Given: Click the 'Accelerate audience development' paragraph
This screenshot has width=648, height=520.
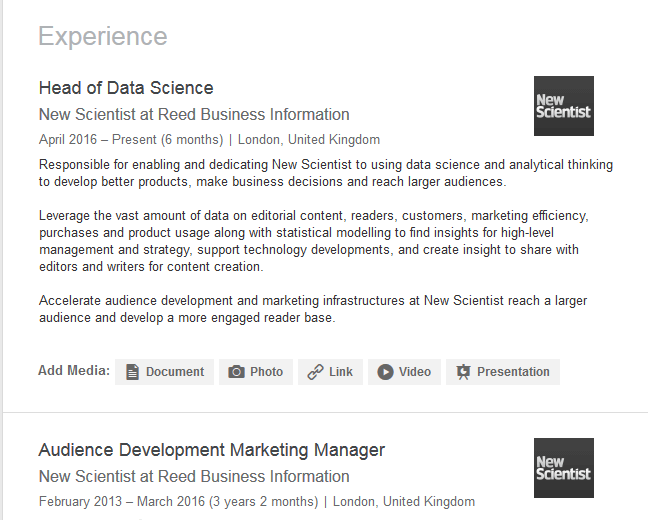Looking at the screenshot, I should click(312, 309).
